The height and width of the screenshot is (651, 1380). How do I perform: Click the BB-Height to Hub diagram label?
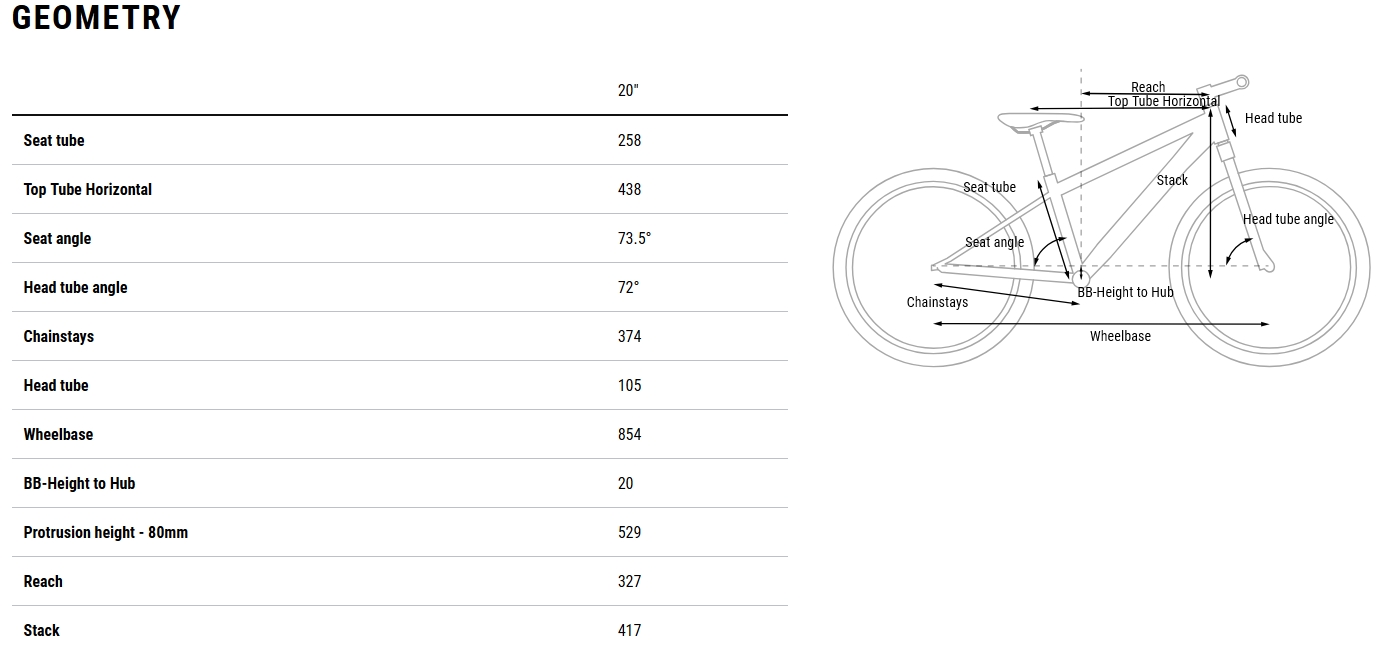pos(1125,292)
